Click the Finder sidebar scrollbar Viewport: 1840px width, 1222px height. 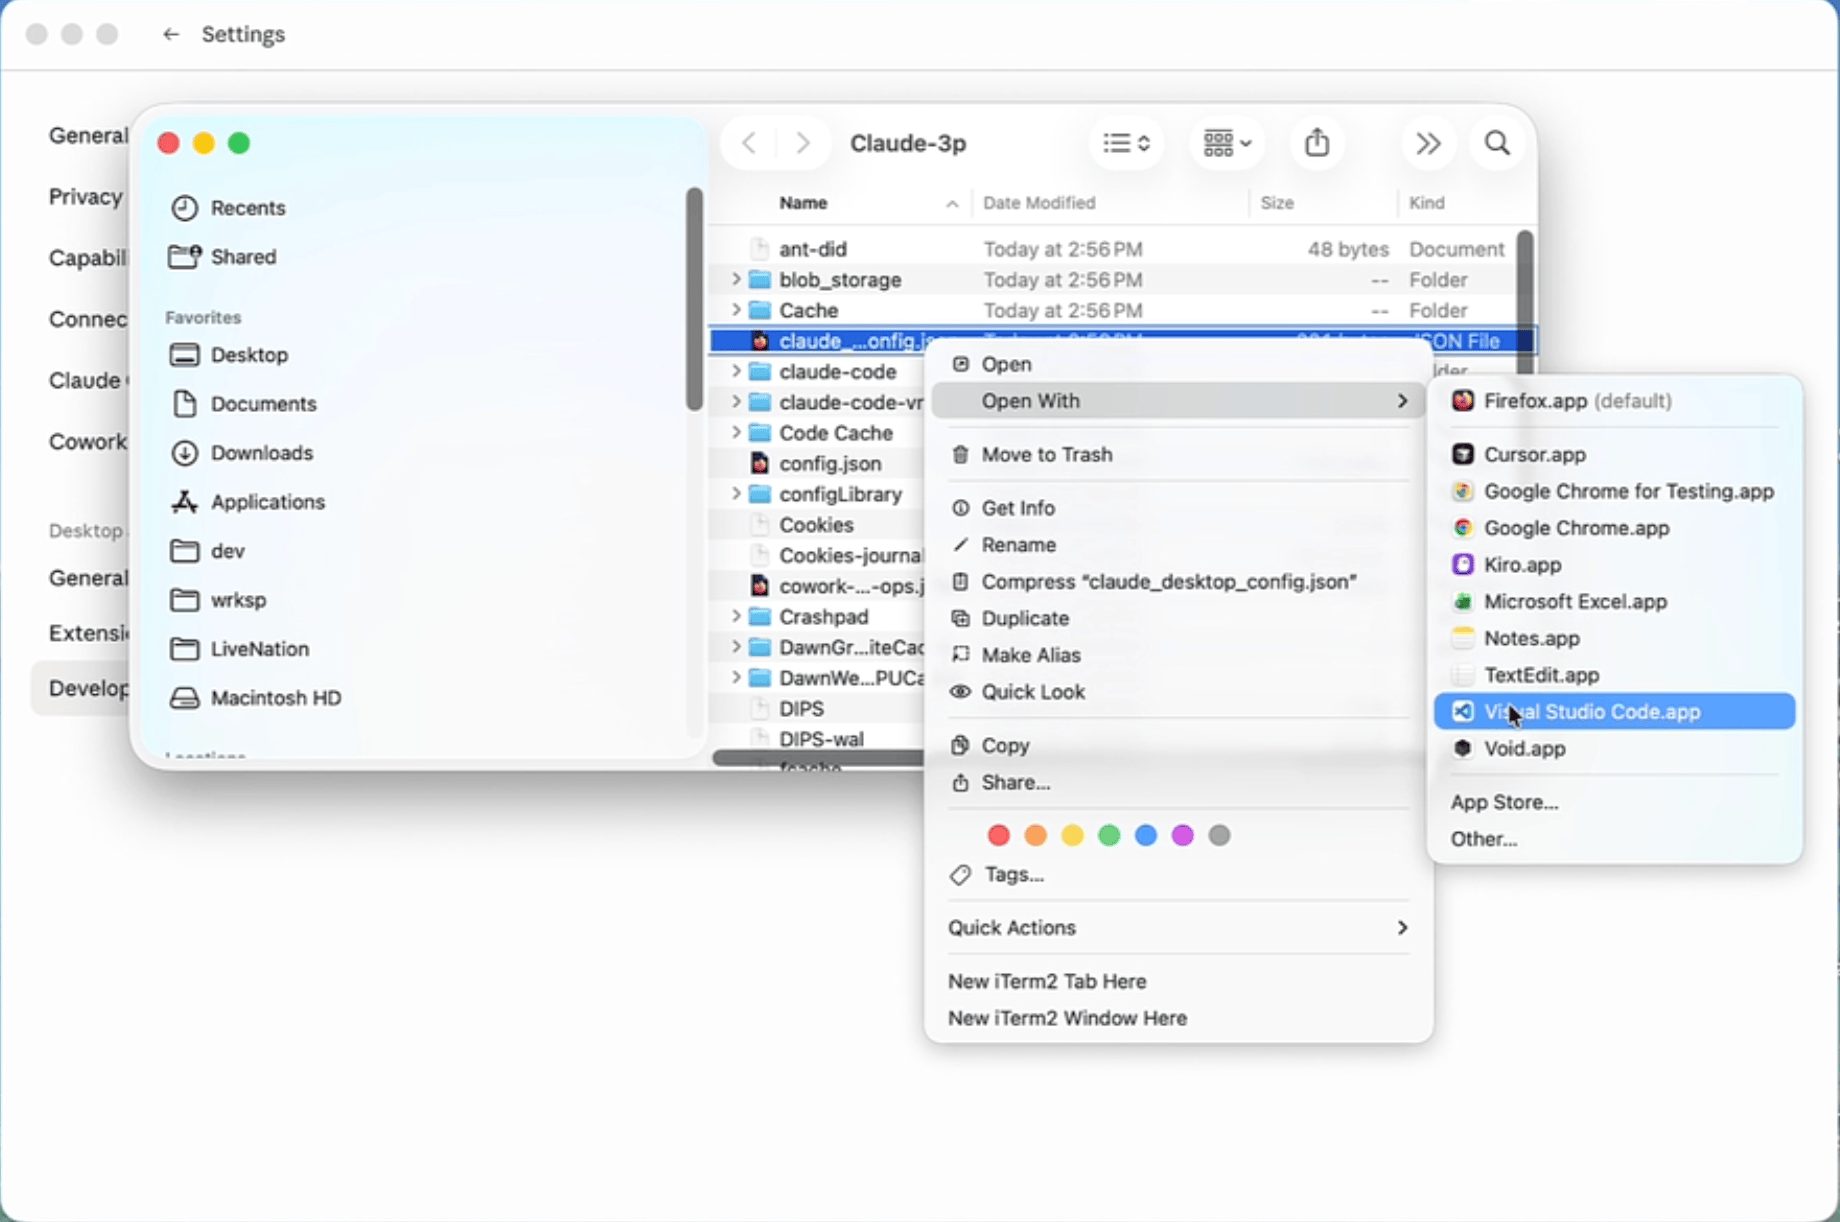[694, 299]
